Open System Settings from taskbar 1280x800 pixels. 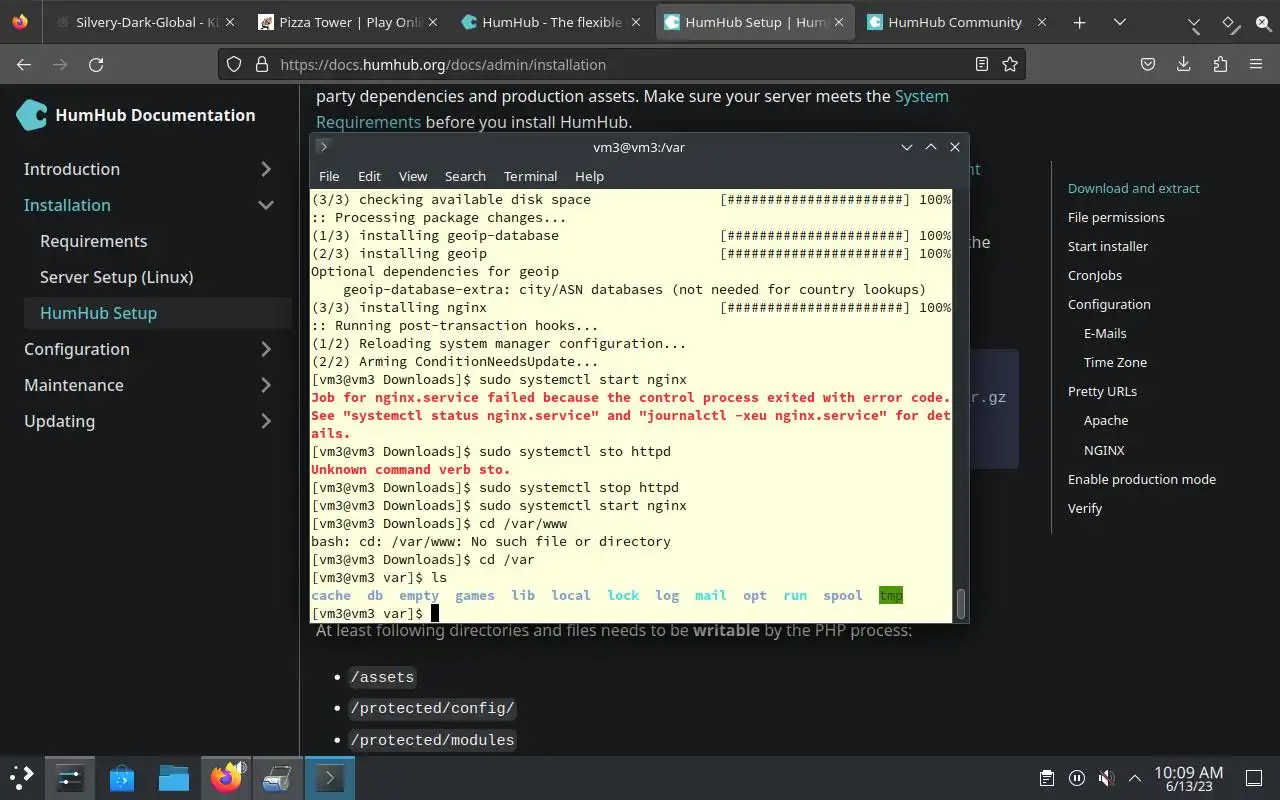point(70,777)
